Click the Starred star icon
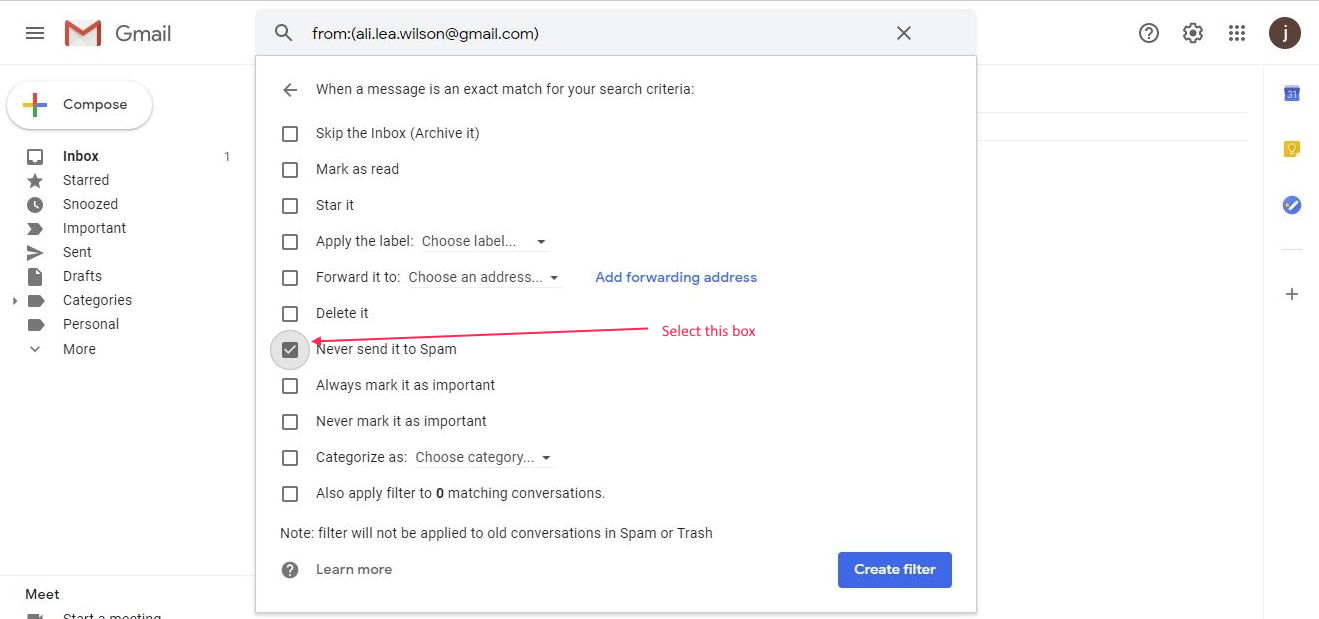The height and width of the screenshot is (619, 1319). (x=35, y=180)
